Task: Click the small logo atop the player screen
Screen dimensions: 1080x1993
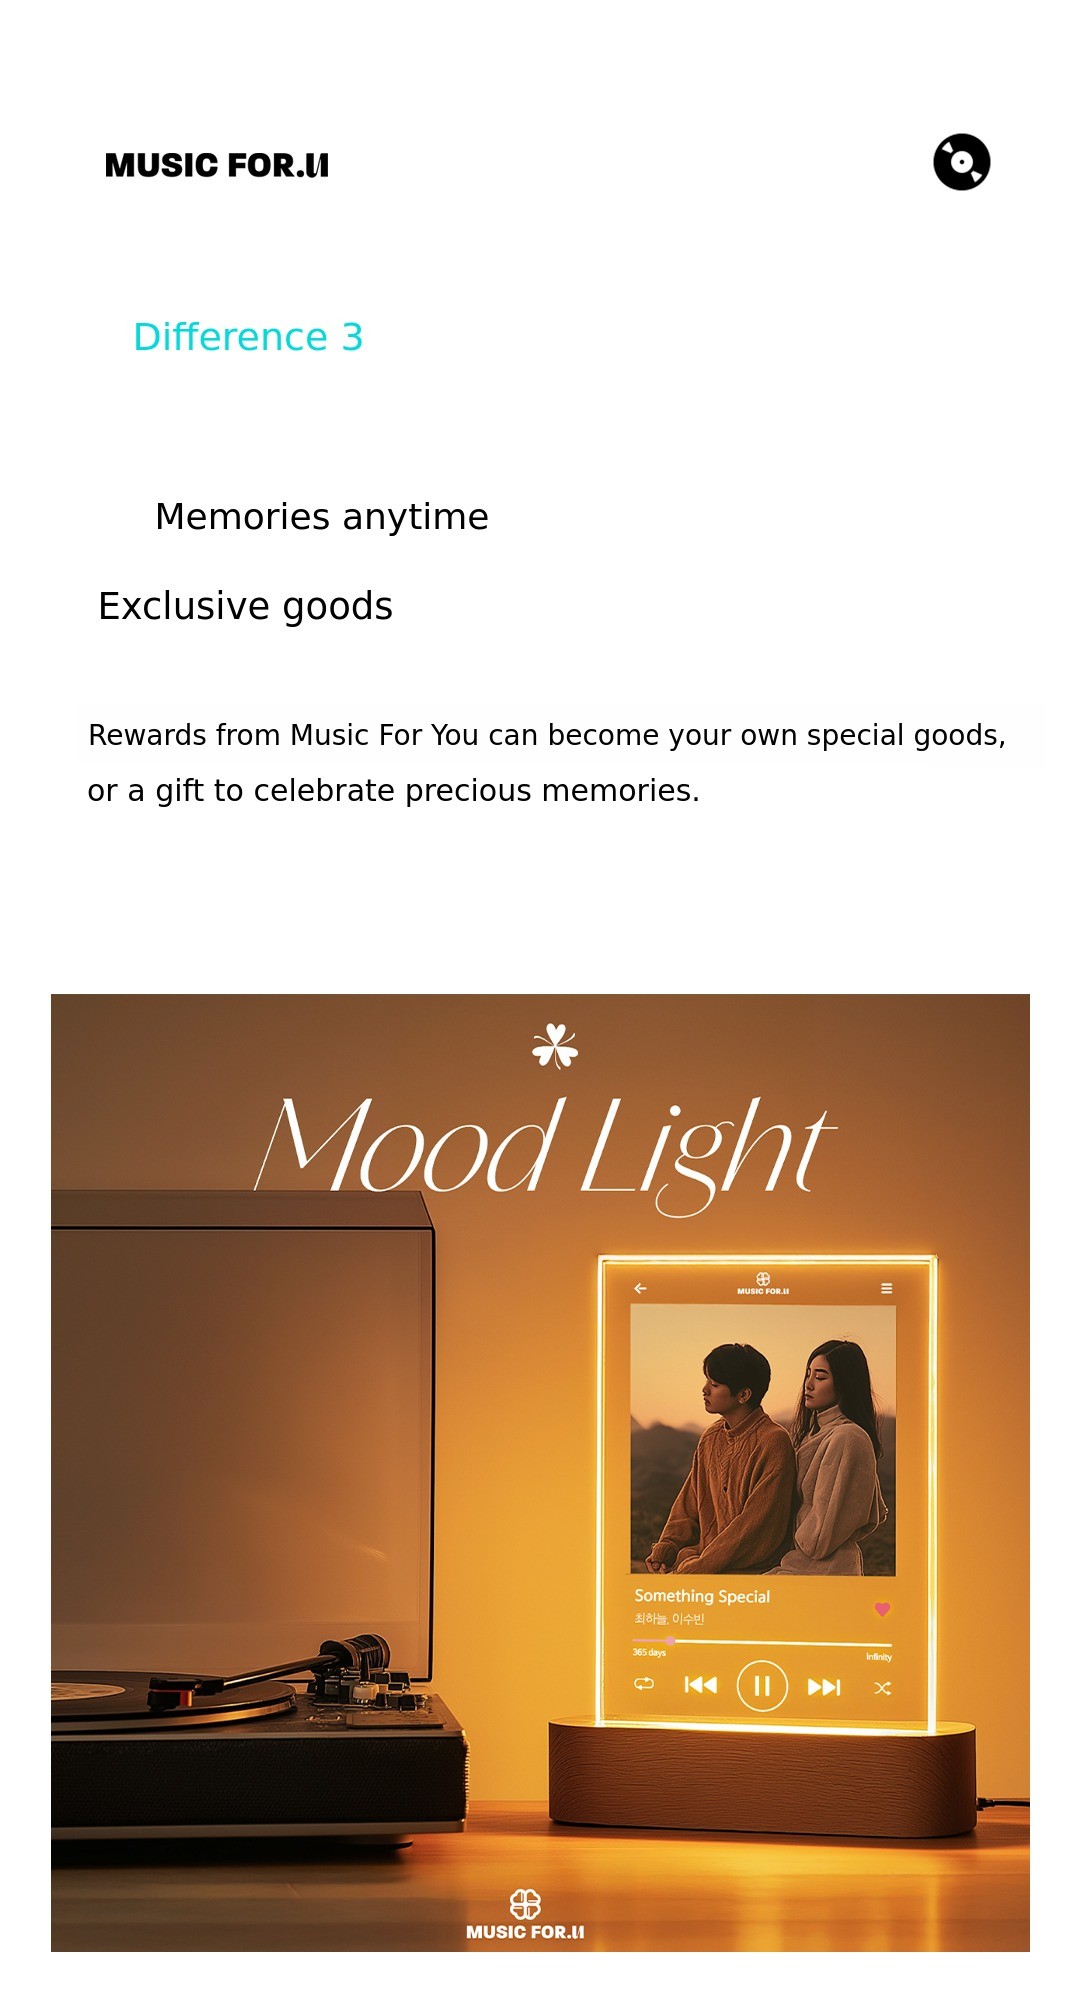Action: 763,1284
